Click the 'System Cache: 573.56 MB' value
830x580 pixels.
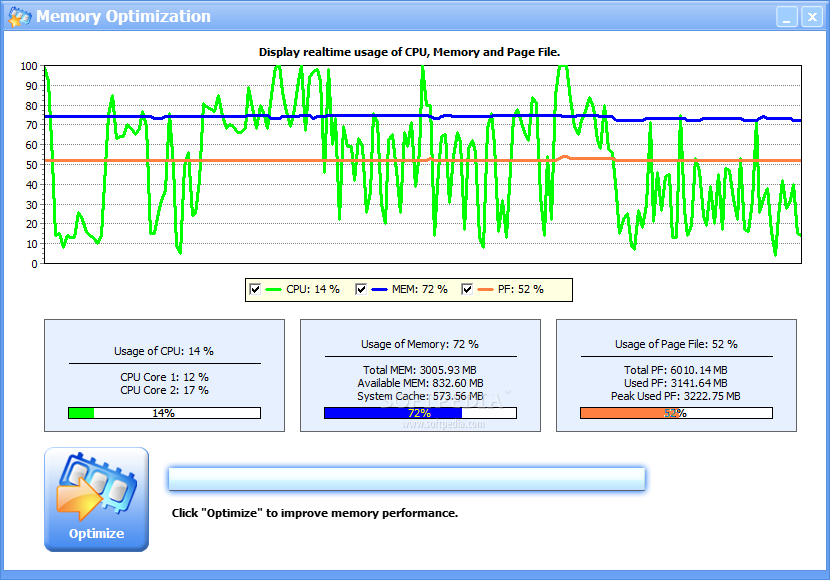[x=420, y=396]
